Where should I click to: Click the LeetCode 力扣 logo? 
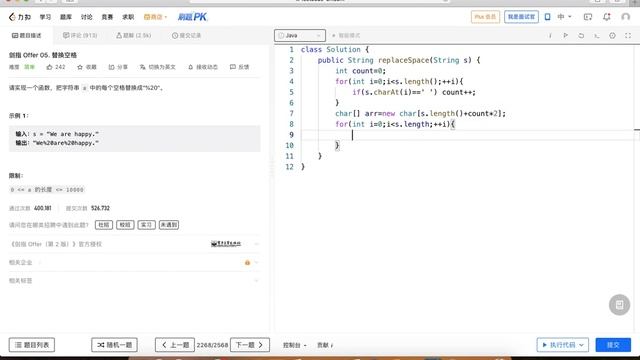point(20,17)
